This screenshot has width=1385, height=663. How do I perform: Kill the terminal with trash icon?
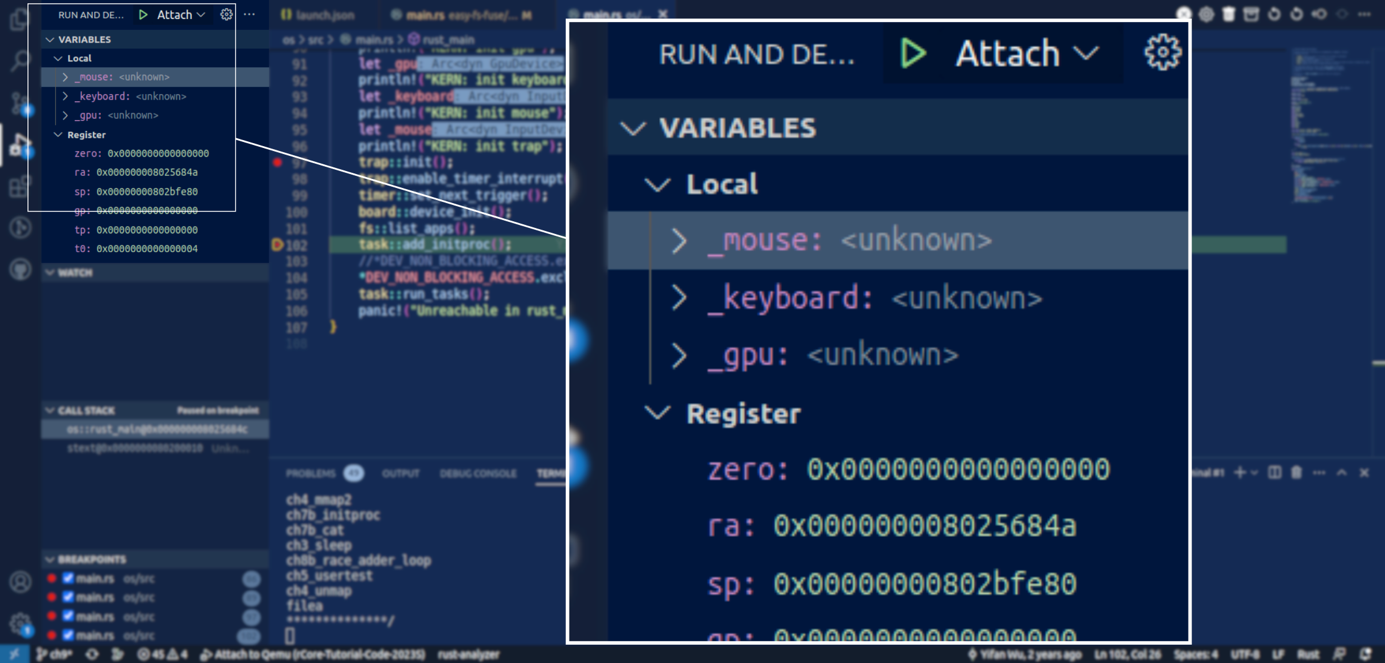(x=1296, y=473)
